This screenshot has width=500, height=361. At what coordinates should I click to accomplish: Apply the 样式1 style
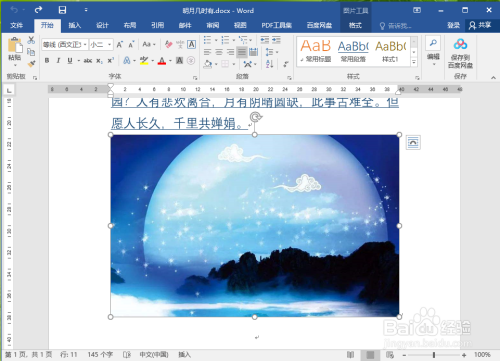[390, 51]
